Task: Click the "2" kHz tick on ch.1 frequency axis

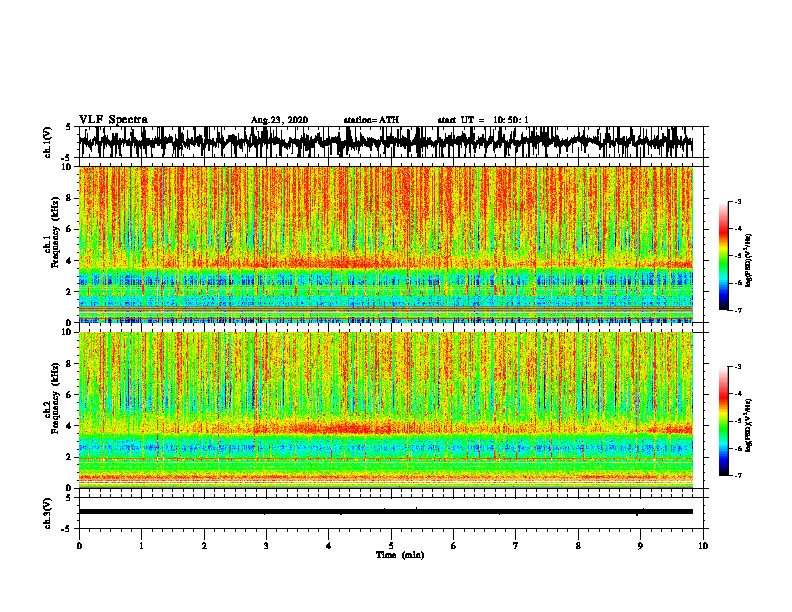Action: tap(71, 292)
